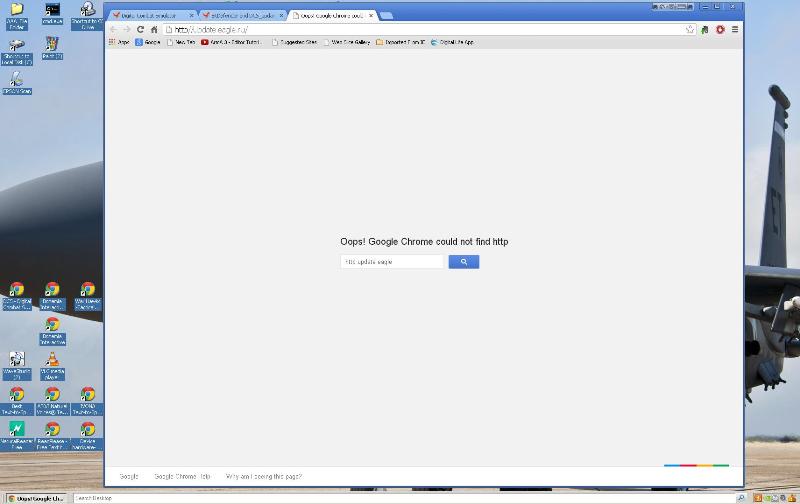
Task: Click Why am I seeing this page link
Action: pyautogui.click(x=264, y=476)
